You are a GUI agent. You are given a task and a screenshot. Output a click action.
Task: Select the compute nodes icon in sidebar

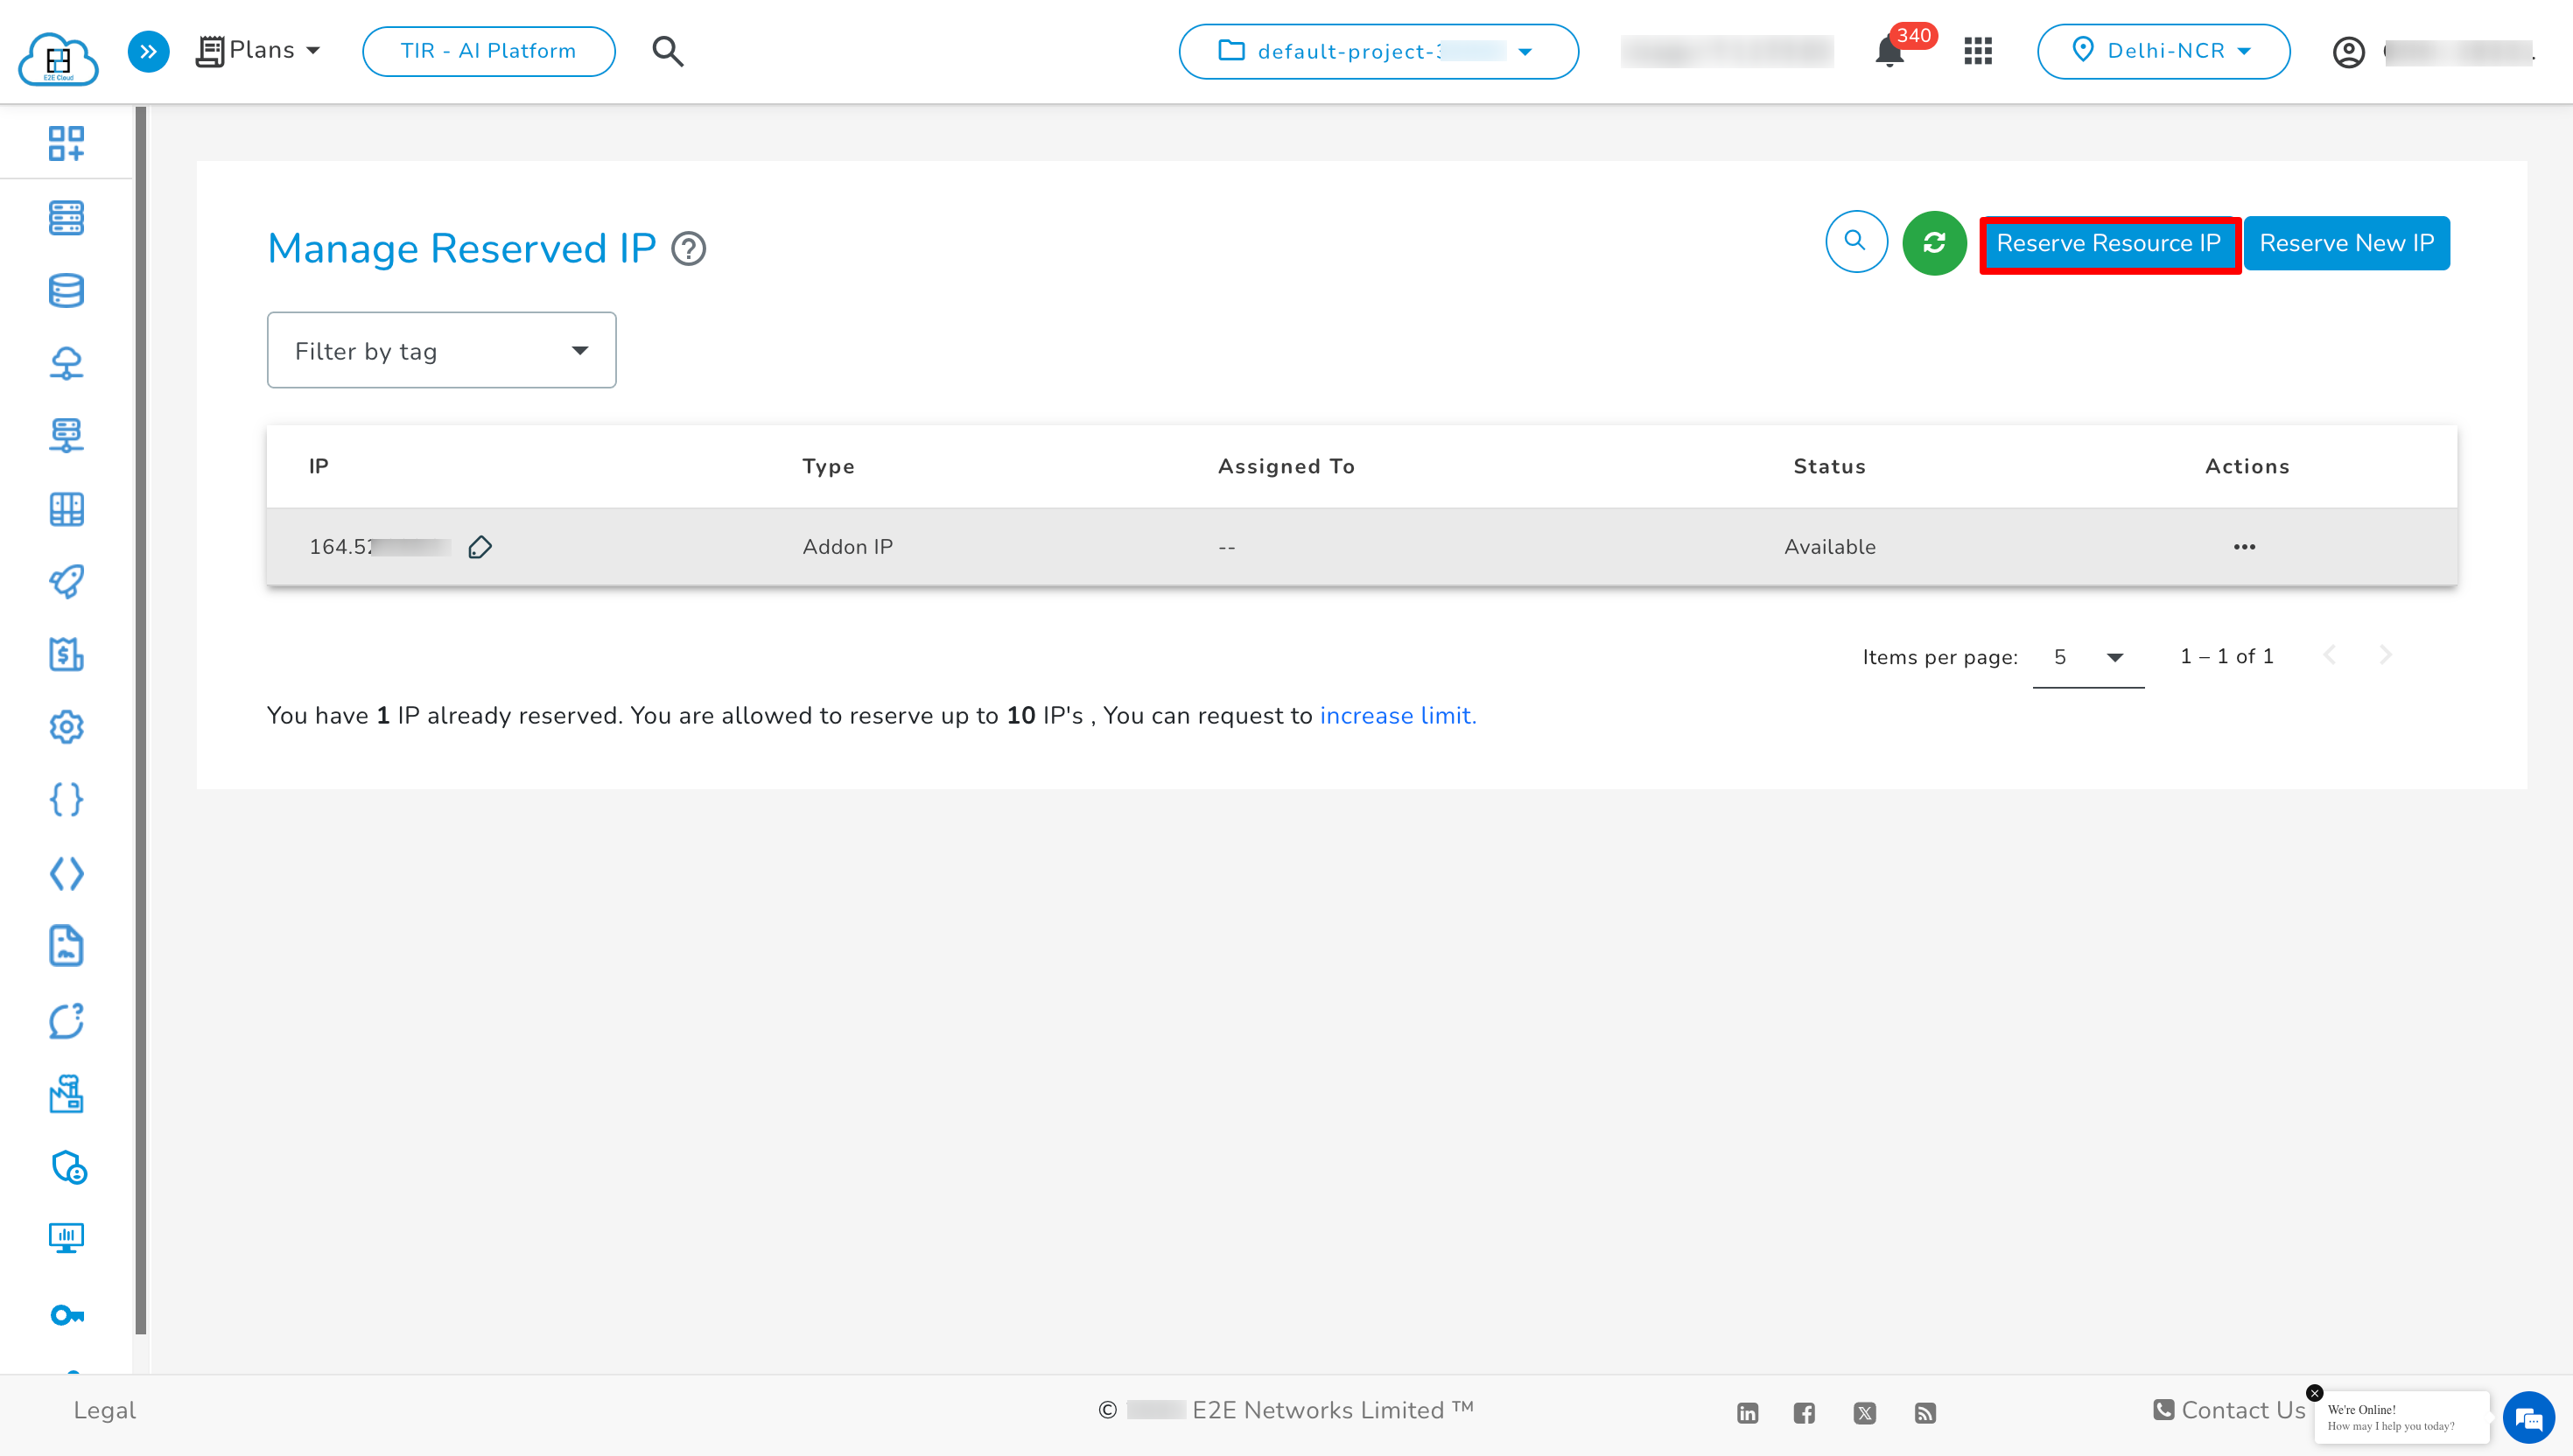66,217
